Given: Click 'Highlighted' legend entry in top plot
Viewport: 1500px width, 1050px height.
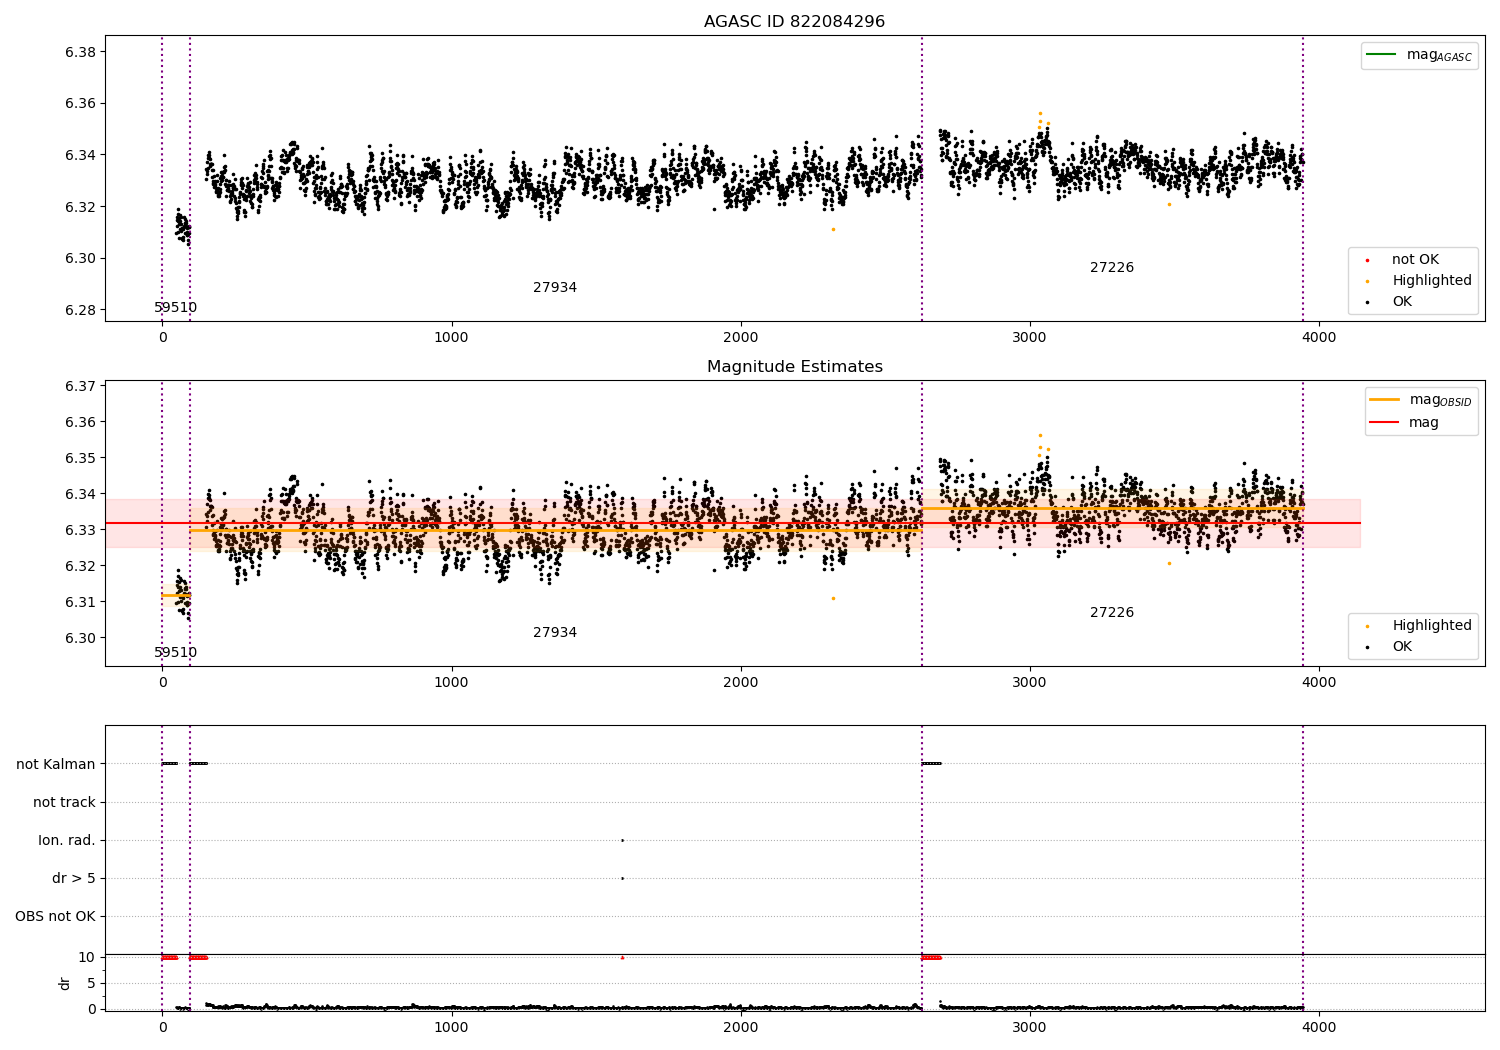Looking at the screenshot, I should (1419, 281).
